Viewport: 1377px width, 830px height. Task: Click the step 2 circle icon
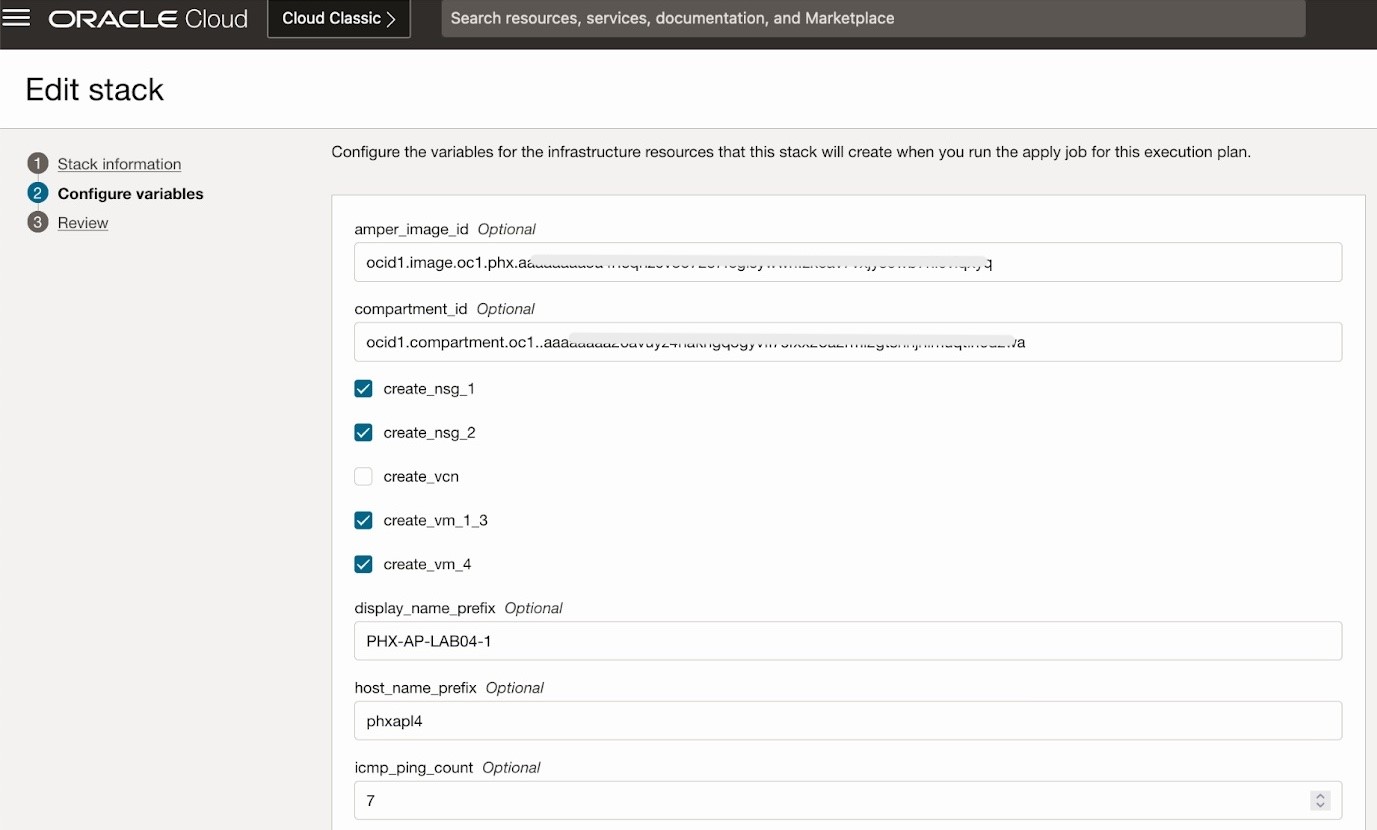[38, 193]
